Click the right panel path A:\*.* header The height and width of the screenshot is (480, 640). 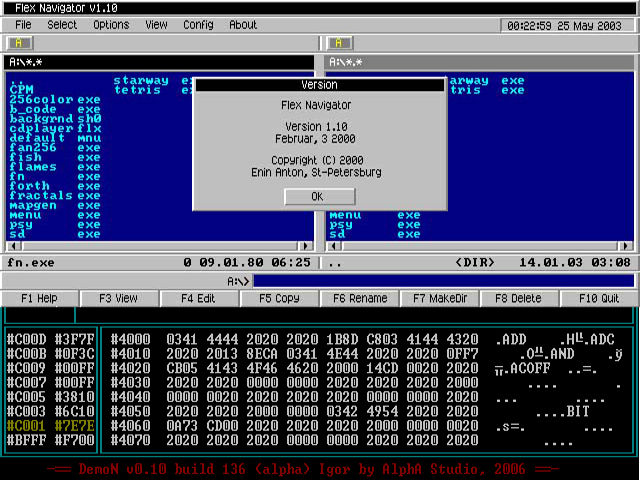pos(479,62)
